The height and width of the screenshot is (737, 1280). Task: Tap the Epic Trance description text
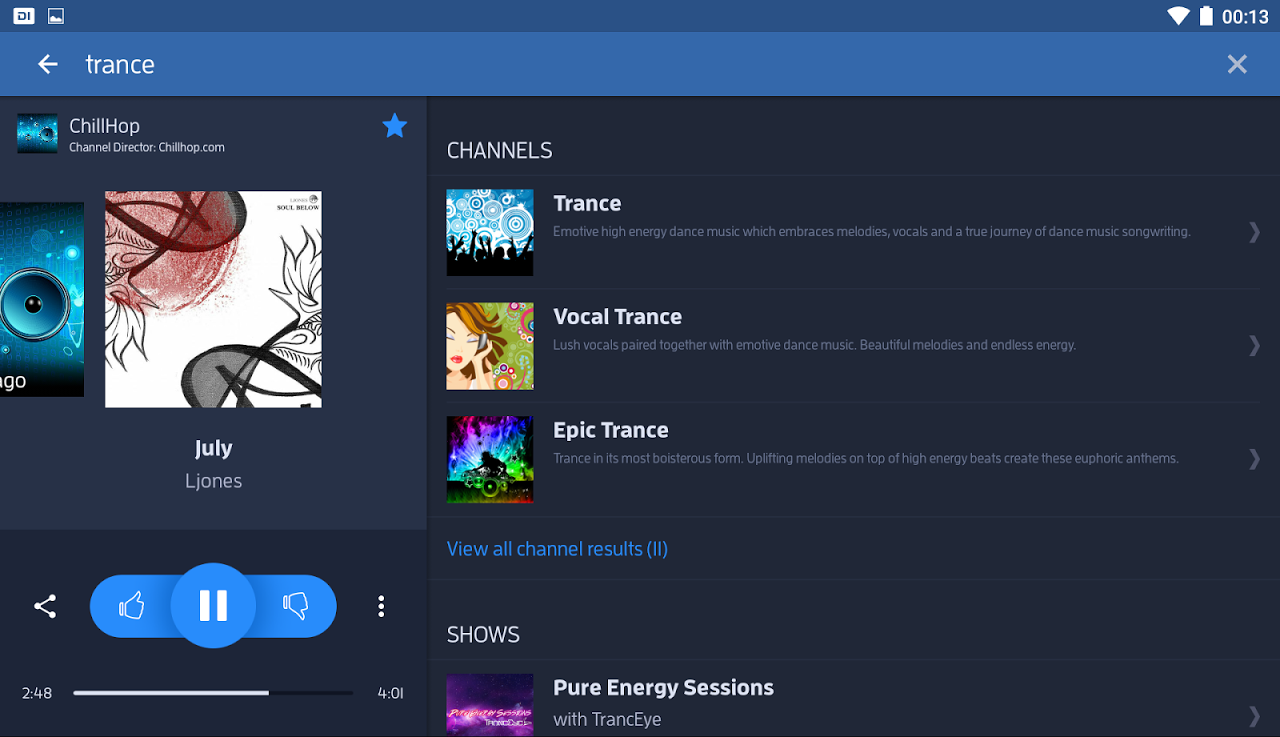click(866, 458)
